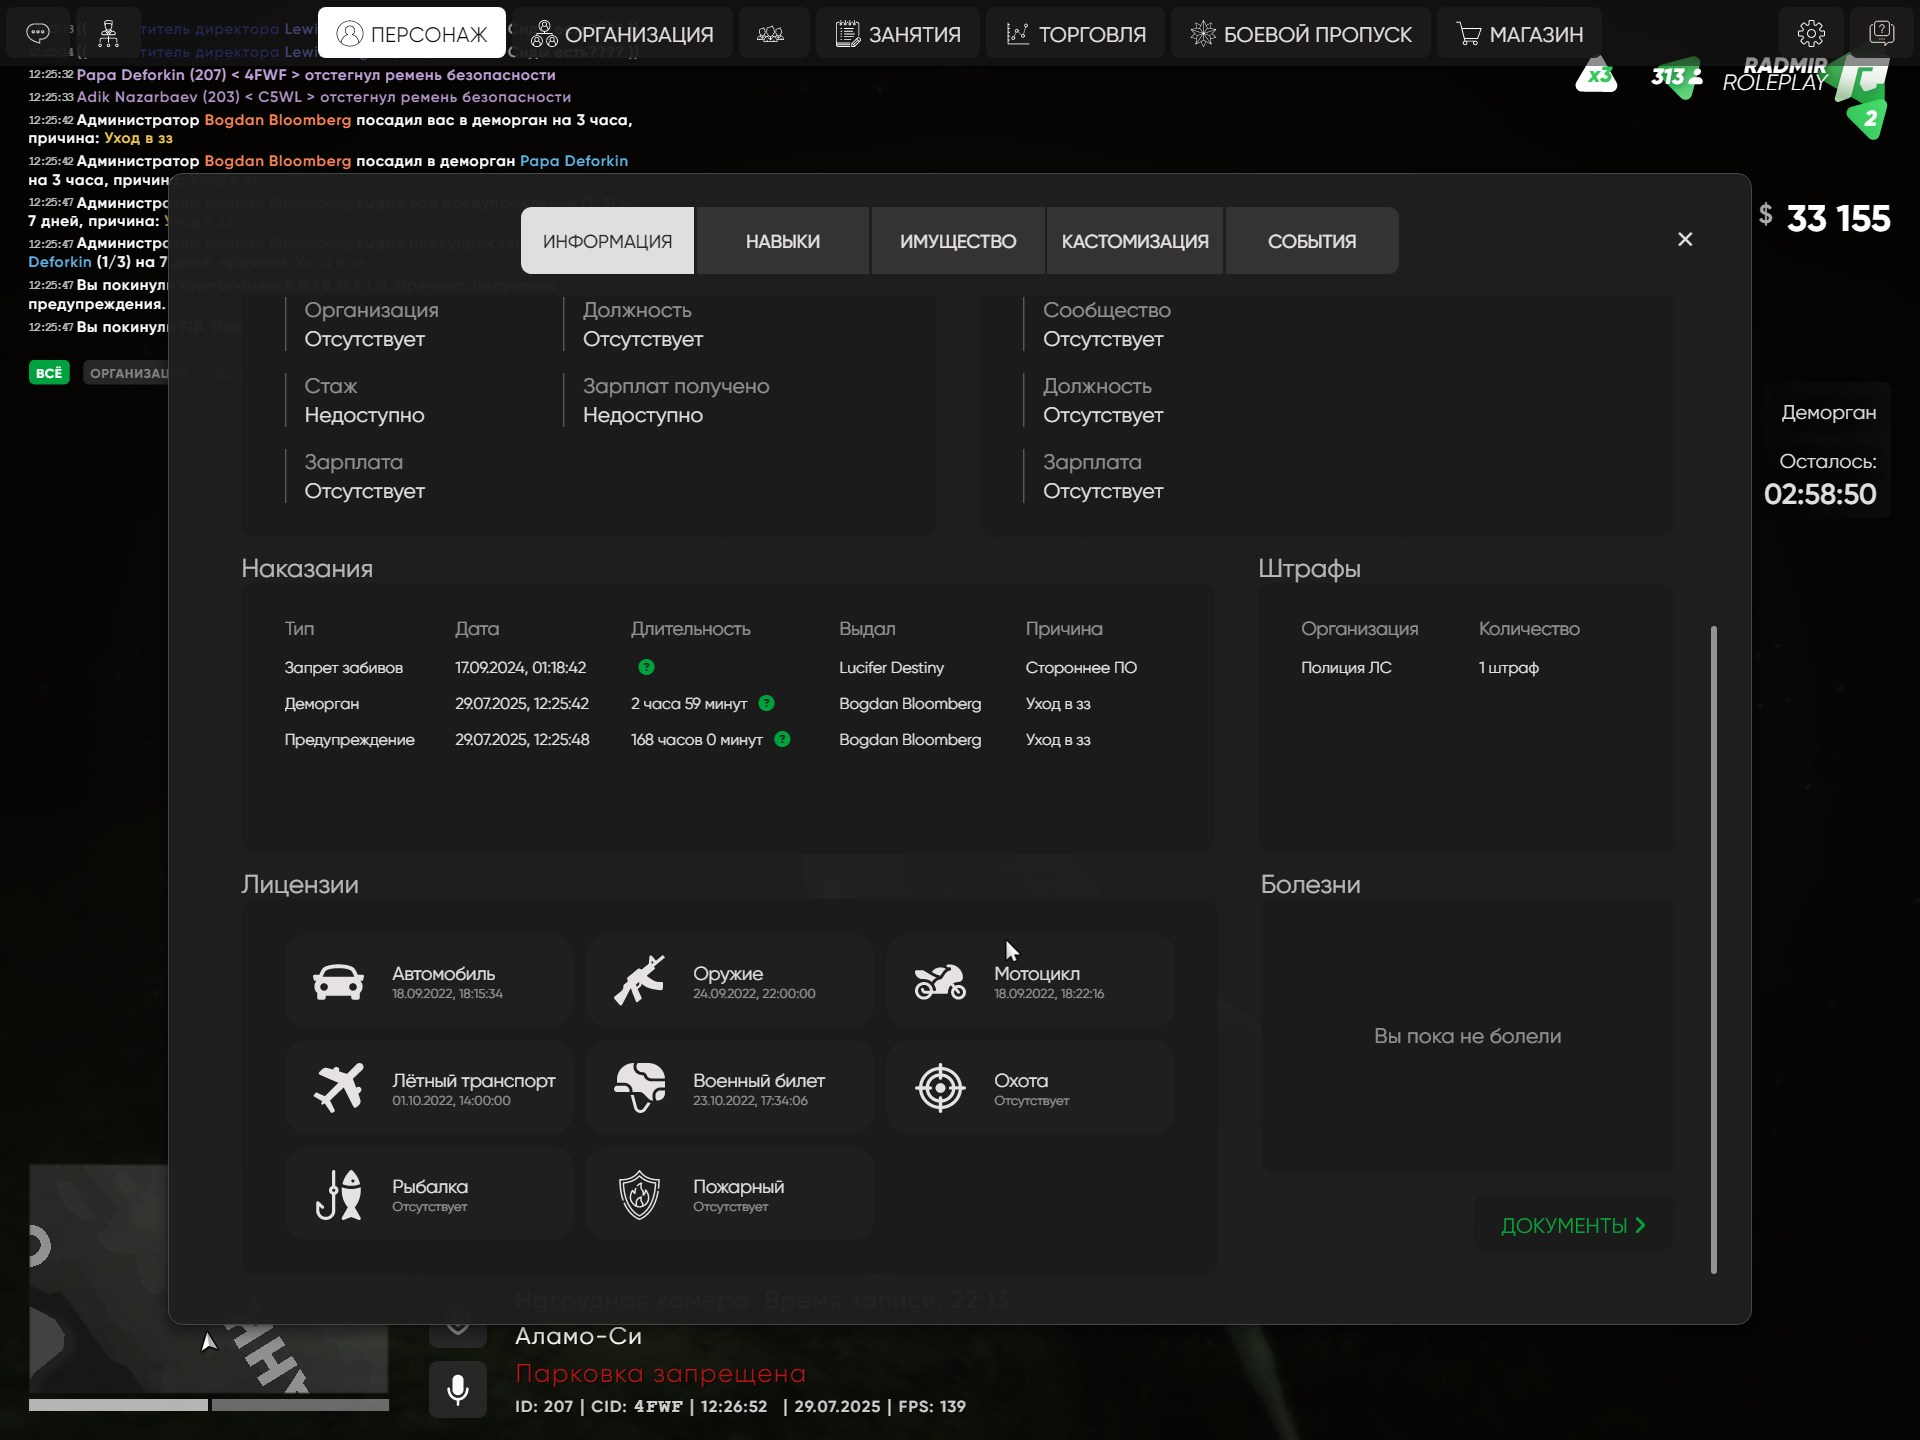Click the character figure icon in top bar
Viewport: 1920px width, 1440px height.
[x=109, y=33]
